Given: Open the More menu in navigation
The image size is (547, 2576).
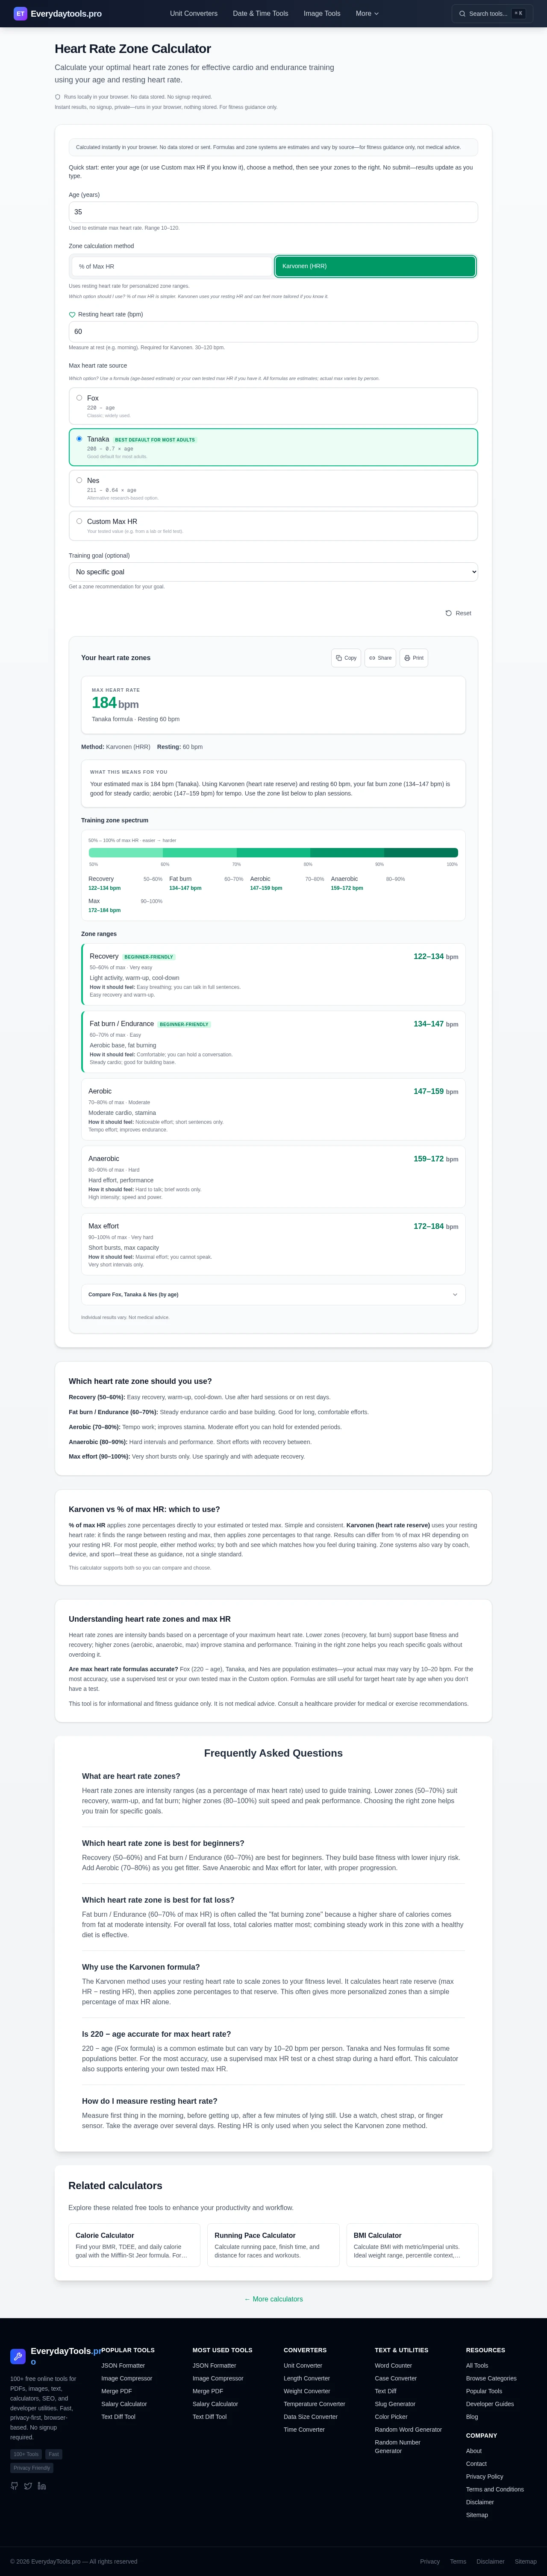Looking at the screenshot, I should [x=367, y=14].
